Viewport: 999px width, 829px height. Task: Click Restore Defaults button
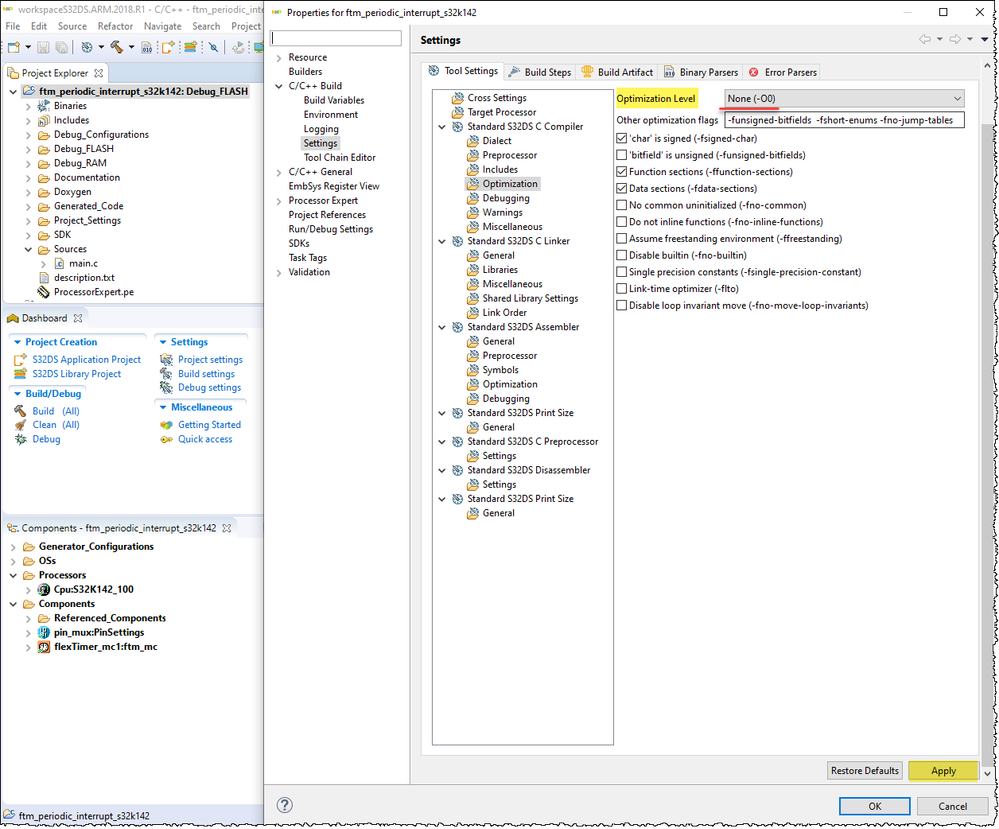pos(865,770)
